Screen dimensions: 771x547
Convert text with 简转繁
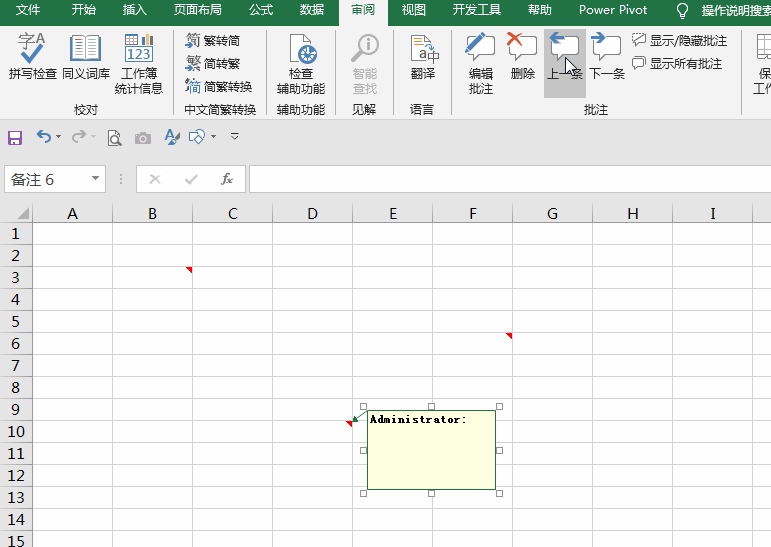pyautogui.click(x=212, y=63)
